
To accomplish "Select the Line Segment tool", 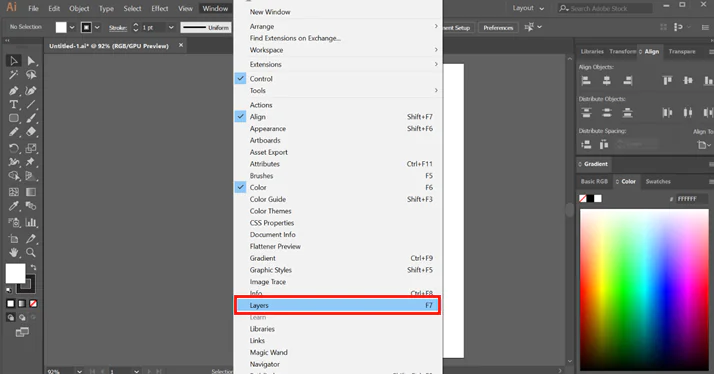I will click(x=31, y=104).
